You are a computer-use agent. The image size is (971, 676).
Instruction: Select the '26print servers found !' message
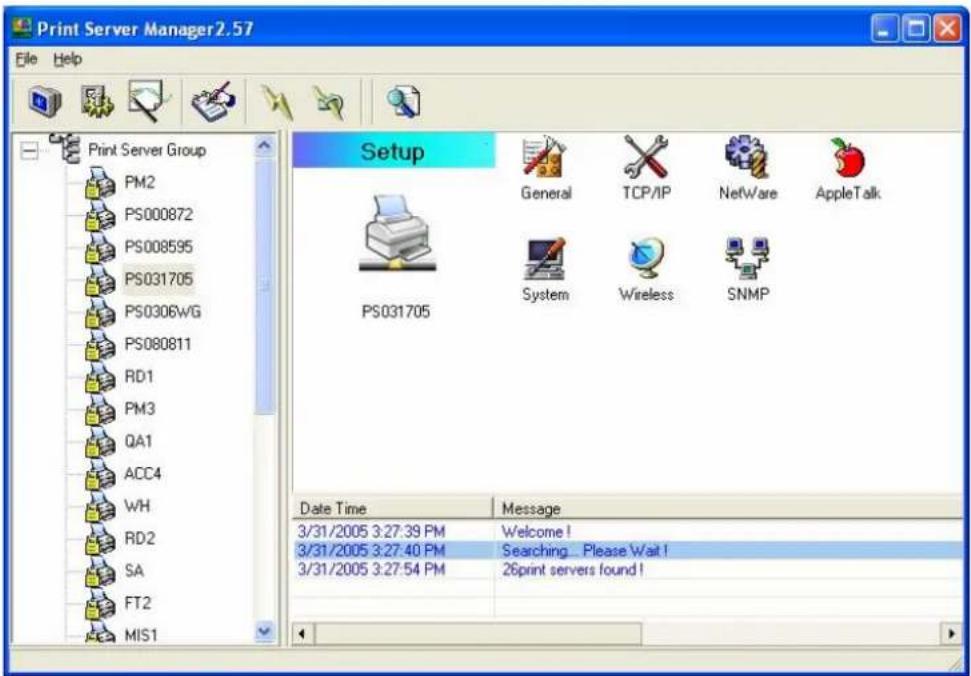tap(572, 570)
